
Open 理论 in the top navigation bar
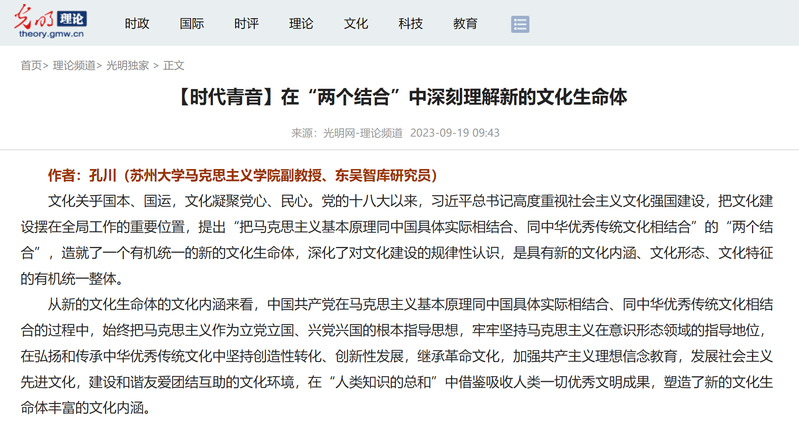(301, 23)
